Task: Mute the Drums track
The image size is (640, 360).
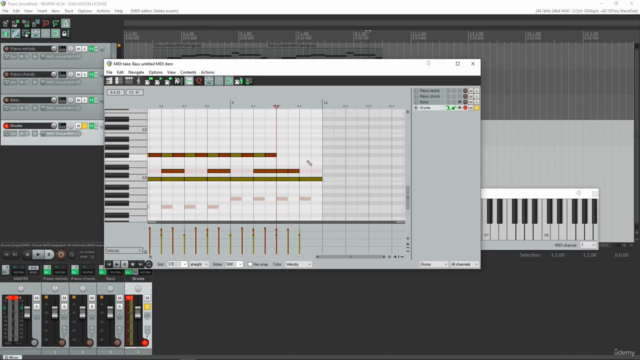Action: pos(78,126)
